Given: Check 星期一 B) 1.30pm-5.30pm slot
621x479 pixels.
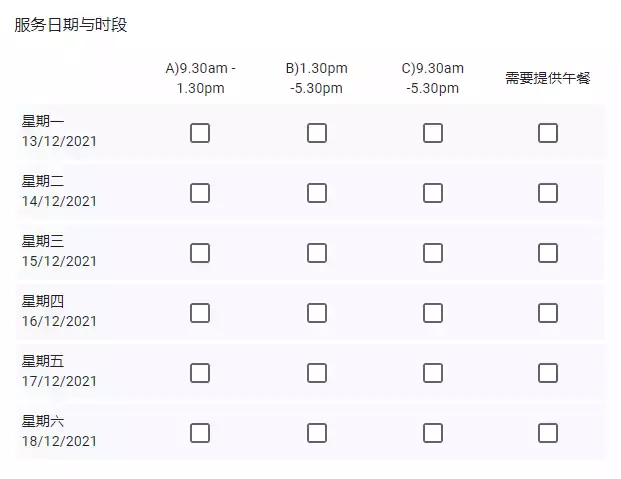Looking at the screenshot, I should coord(317,133).
